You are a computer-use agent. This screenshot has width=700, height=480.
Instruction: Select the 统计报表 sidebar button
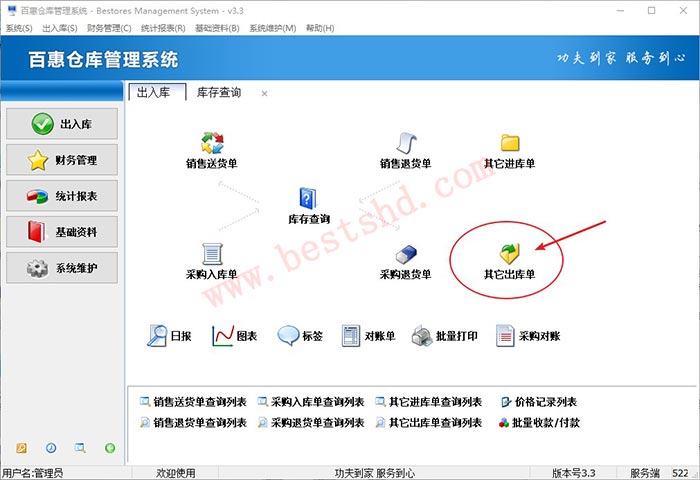62,196
